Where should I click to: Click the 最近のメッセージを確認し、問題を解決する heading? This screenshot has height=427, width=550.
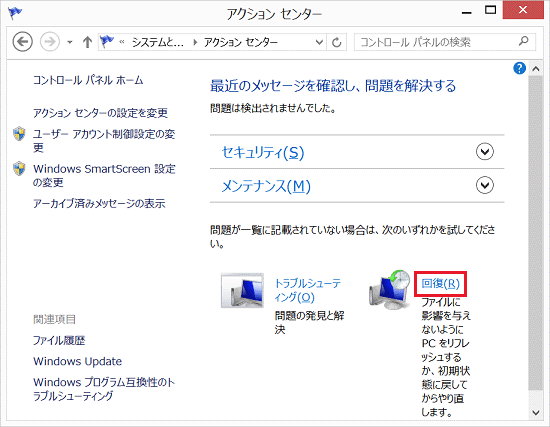coord(333,86)
